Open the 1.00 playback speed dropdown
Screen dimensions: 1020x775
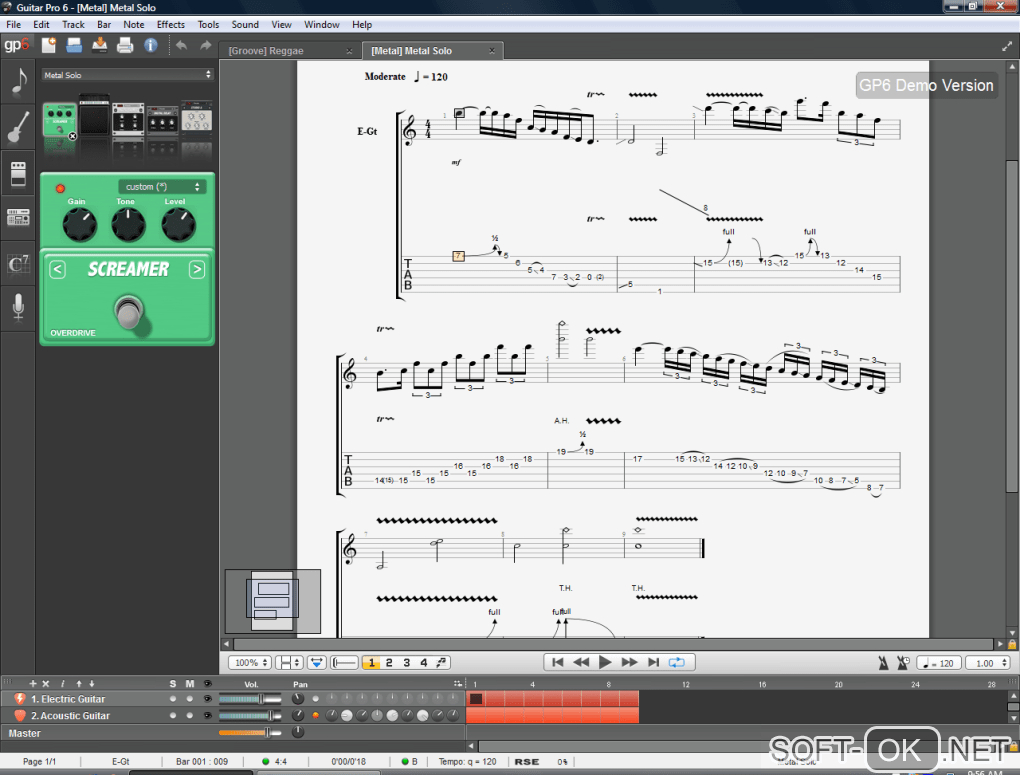pyautogui.click(x=987, y=663)
